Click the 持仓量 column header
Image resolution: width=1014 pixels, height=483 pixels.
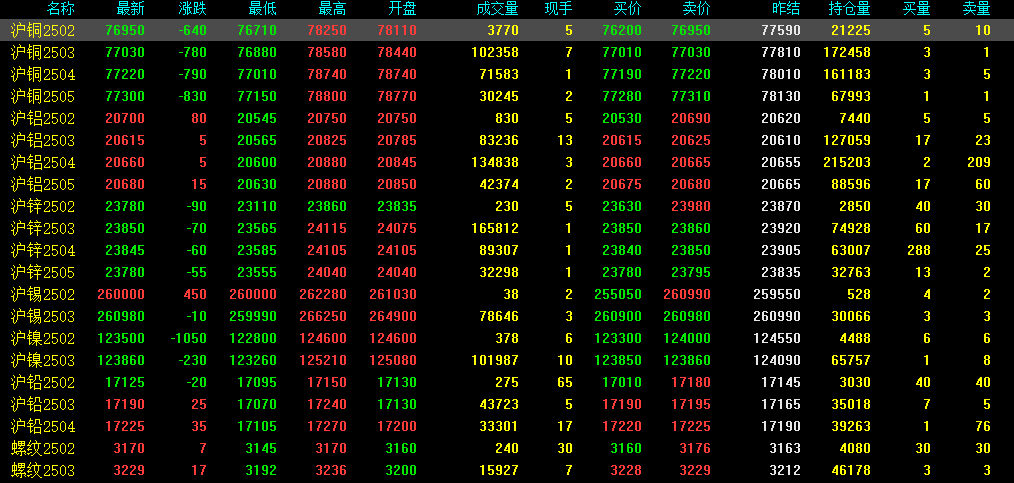click(x=849, y=8)
